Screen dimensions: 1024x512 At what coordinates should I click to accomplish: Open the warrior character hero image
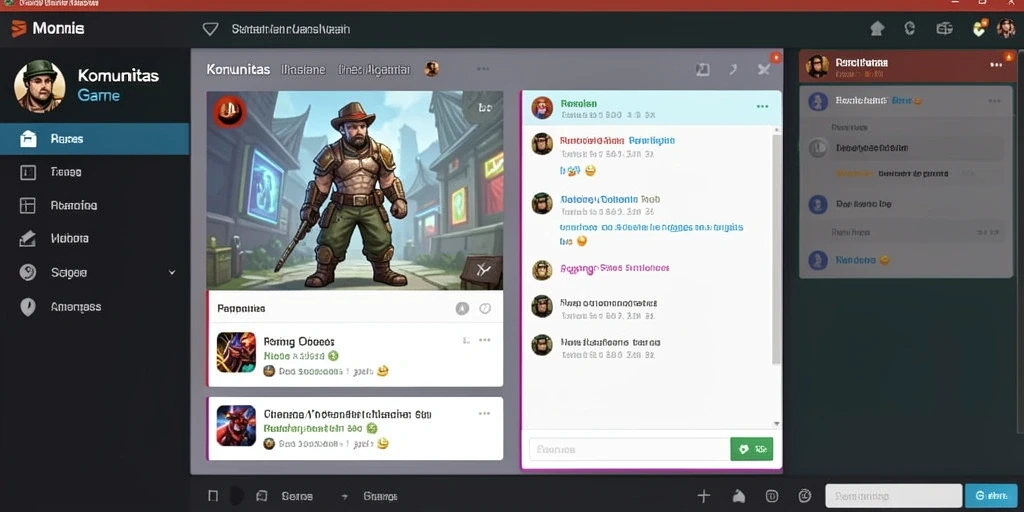[x=355, y=190]
